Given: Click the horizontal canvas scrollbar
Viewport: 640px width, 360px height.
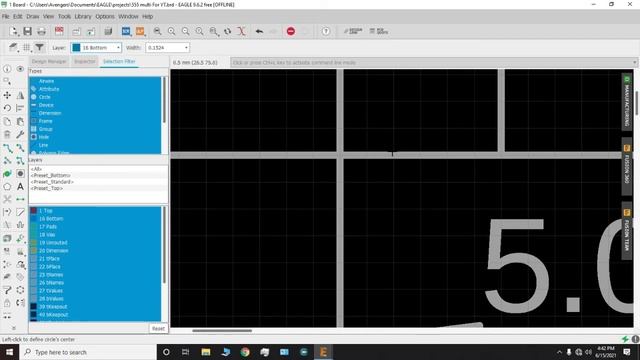Looking at the screenshot, I should [x=222, y=331].
